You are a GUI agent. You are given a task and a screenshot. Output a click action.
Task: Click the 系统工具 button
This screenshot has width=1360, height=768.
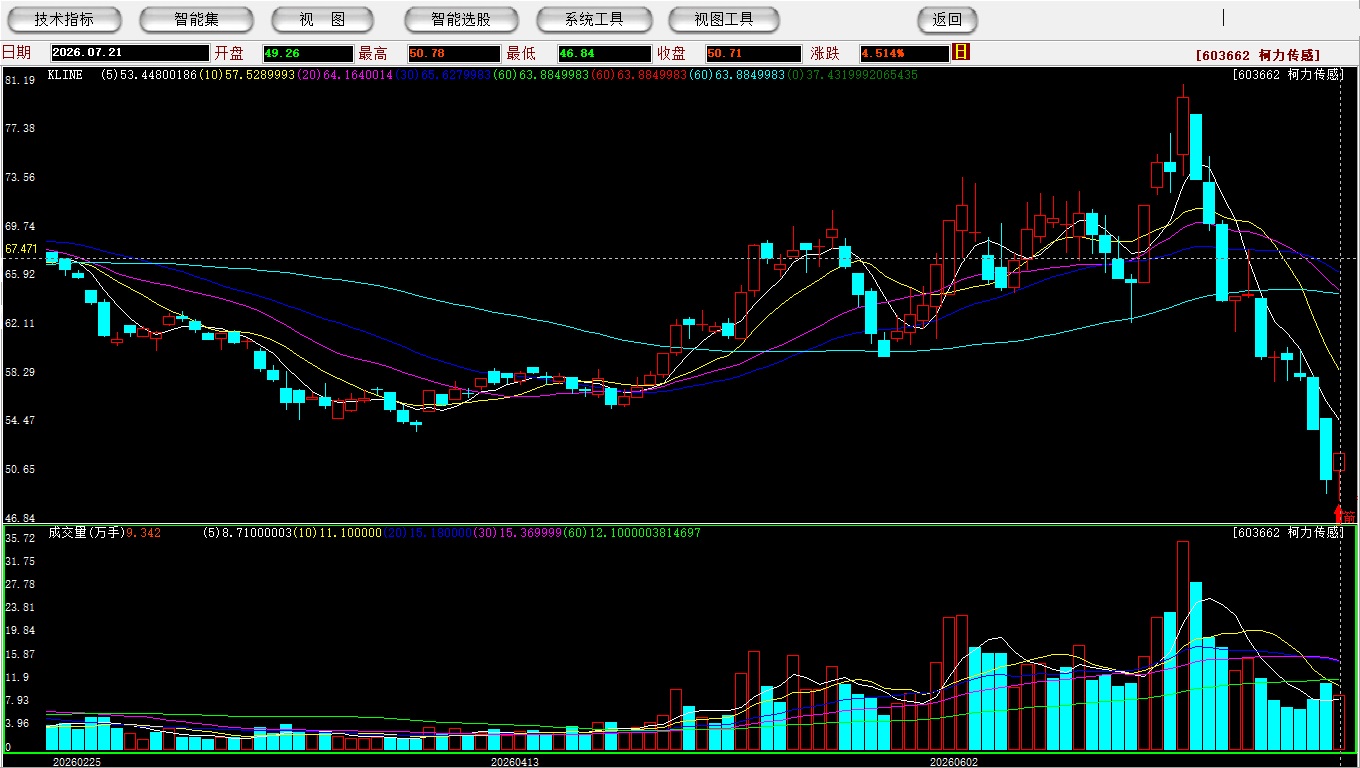(594, 19)
